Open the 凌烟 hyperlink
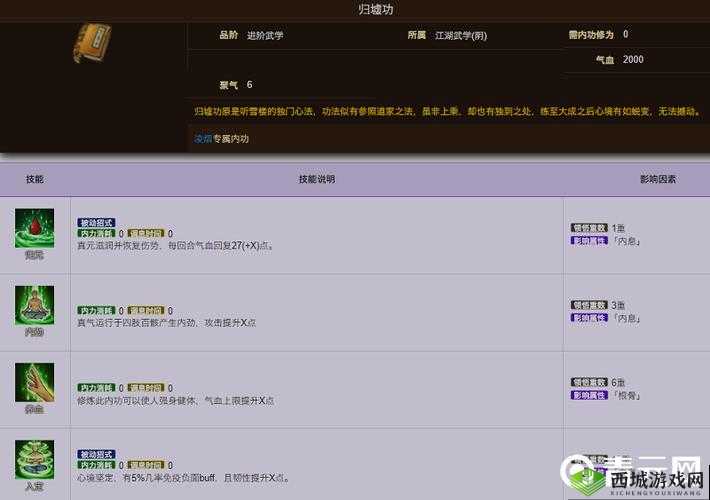 (x=202, y=139)
